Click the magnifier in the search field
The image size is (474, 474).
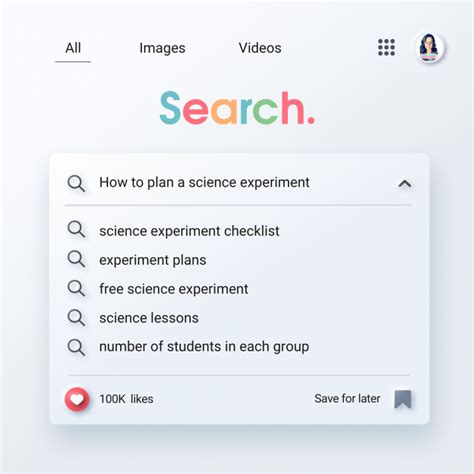pos(76,184)
